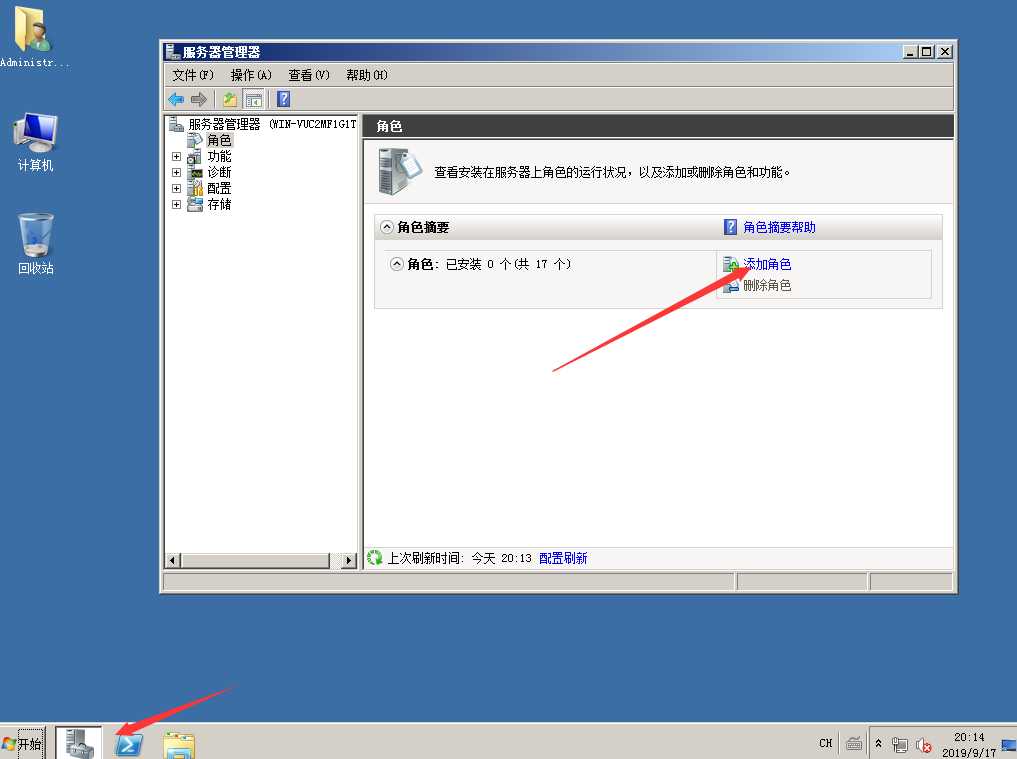This screenshot has height=759, width=1017.
Task: Click the Remove Roles (删除角色) link
Action: (x=767, y=285)
